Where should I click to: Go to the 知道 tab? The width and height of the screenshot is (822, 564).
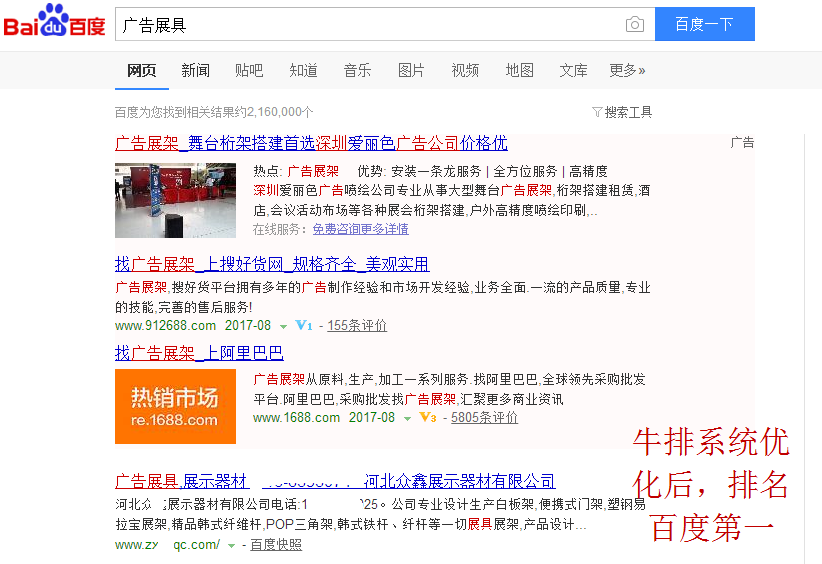[x=304, y=70]
